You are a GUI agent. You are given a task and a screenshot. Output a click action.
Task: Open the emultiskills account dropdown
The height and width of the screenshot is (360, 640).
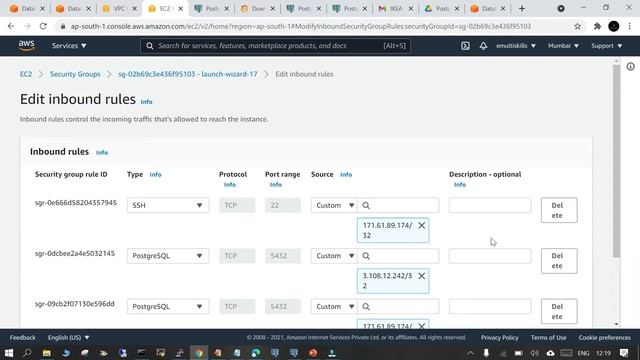coord(516,46)
